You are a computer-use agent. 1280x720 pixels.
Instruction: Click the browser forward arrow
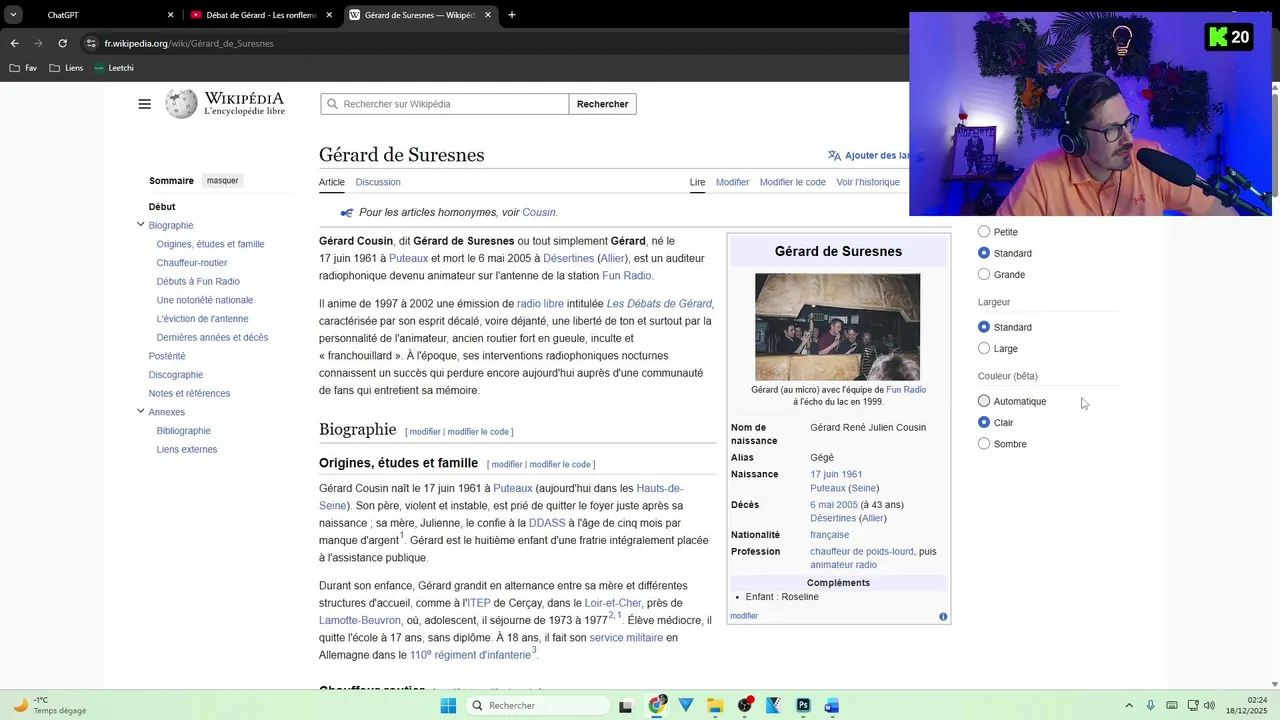coord(38,43)
